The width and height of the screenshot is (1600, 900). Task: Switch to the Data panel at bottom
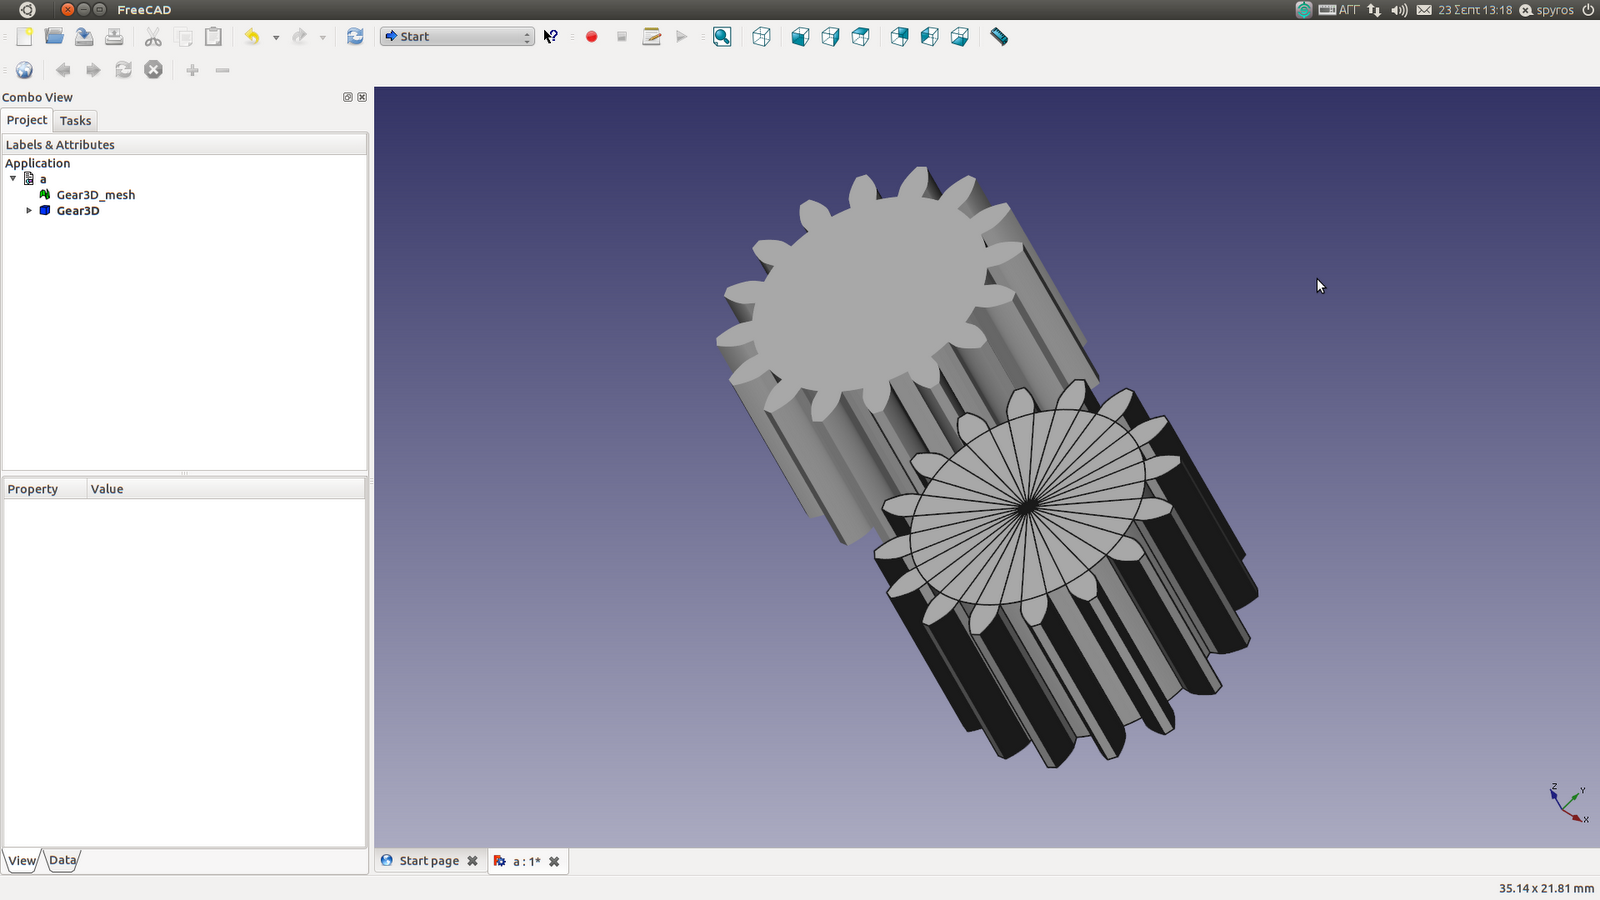pos(62,859)
